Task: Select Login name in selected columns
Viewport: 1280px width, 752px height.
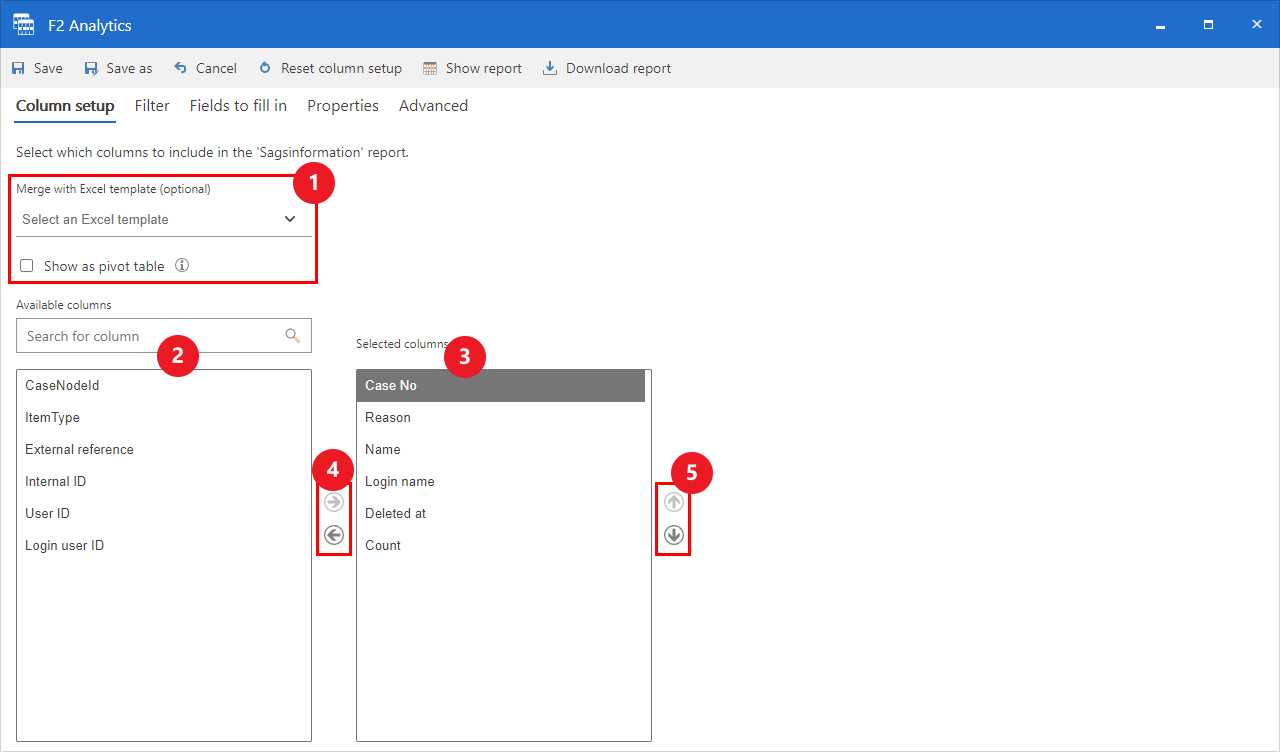Action: pos(400,482)
